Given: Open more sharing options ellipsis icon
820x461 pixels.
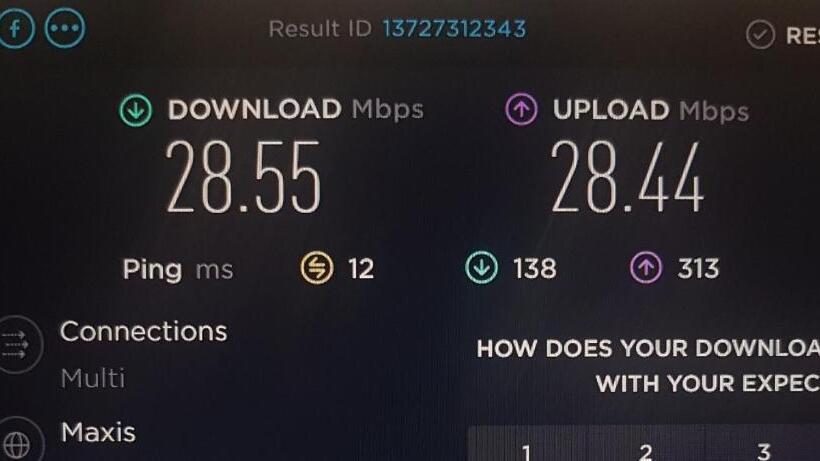Looking at the screenshot, I should 64,28.
